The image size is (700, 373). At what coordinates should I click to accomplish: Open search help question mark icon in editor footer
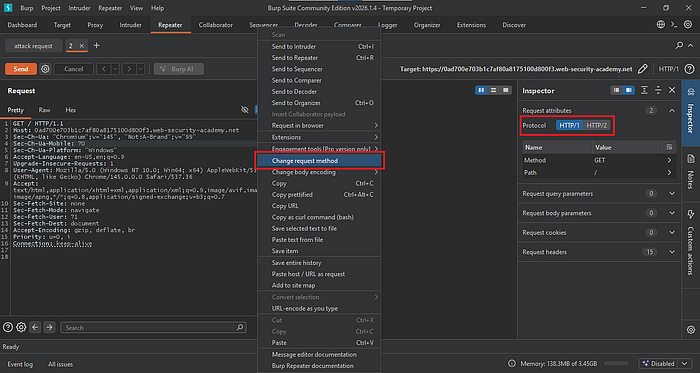[8, 327]
